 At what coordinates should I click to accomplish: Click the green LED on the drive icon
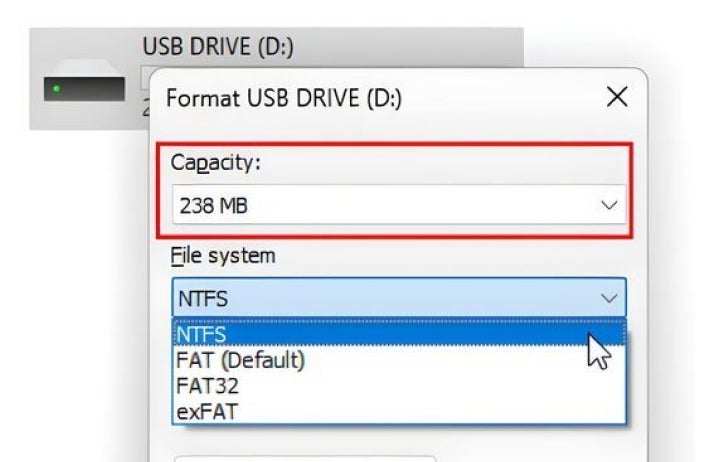click(x=57, y=89)
